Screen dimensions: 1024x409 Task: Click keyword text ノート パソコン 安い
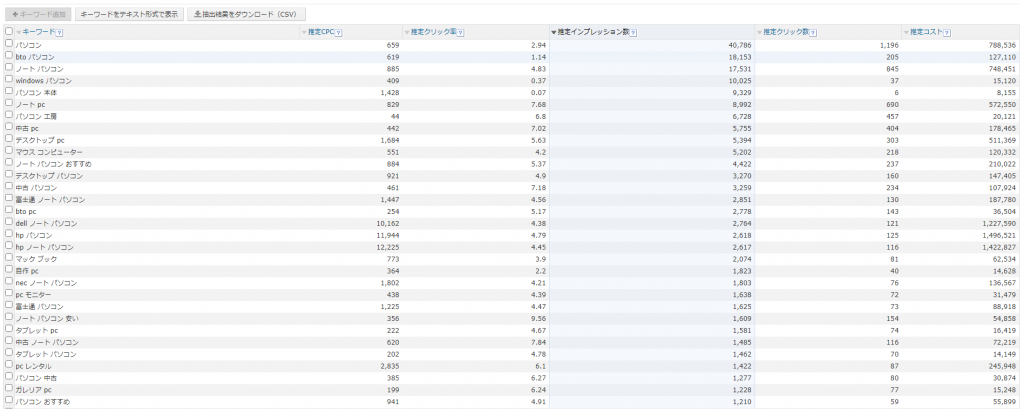click(x=47, y=318)
